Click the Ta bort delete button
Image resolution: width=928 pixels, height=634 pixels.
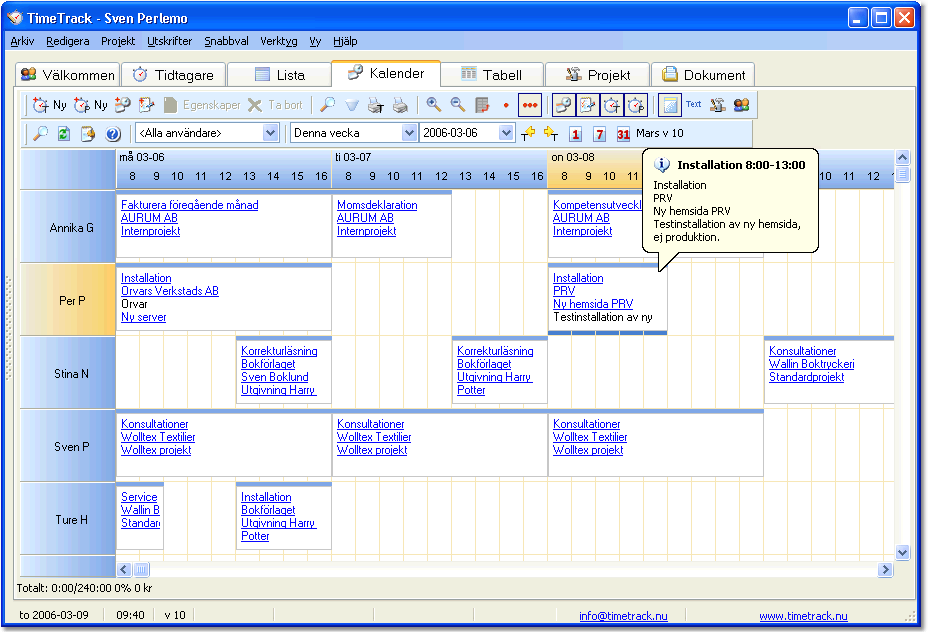[x=275, y=105]
